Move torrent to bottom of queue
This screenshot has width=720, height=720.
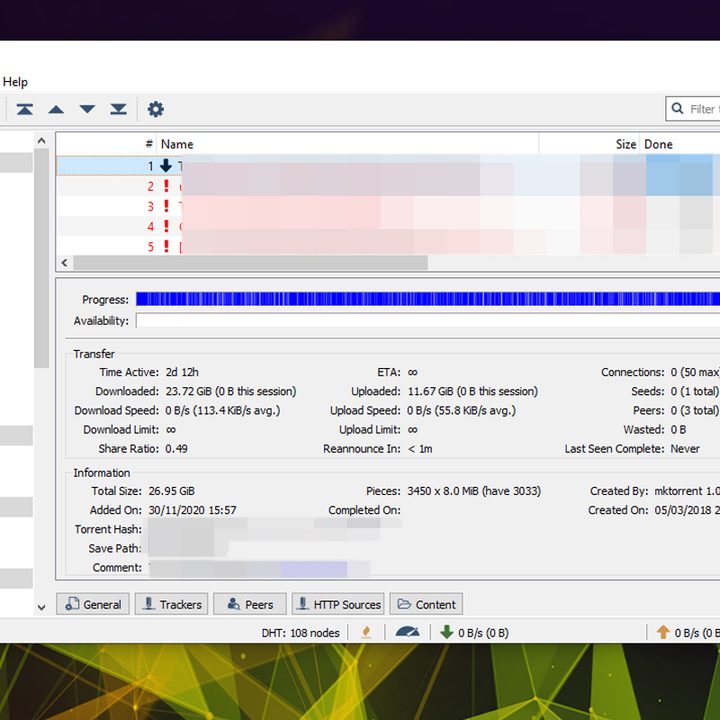tap(118, 109)
